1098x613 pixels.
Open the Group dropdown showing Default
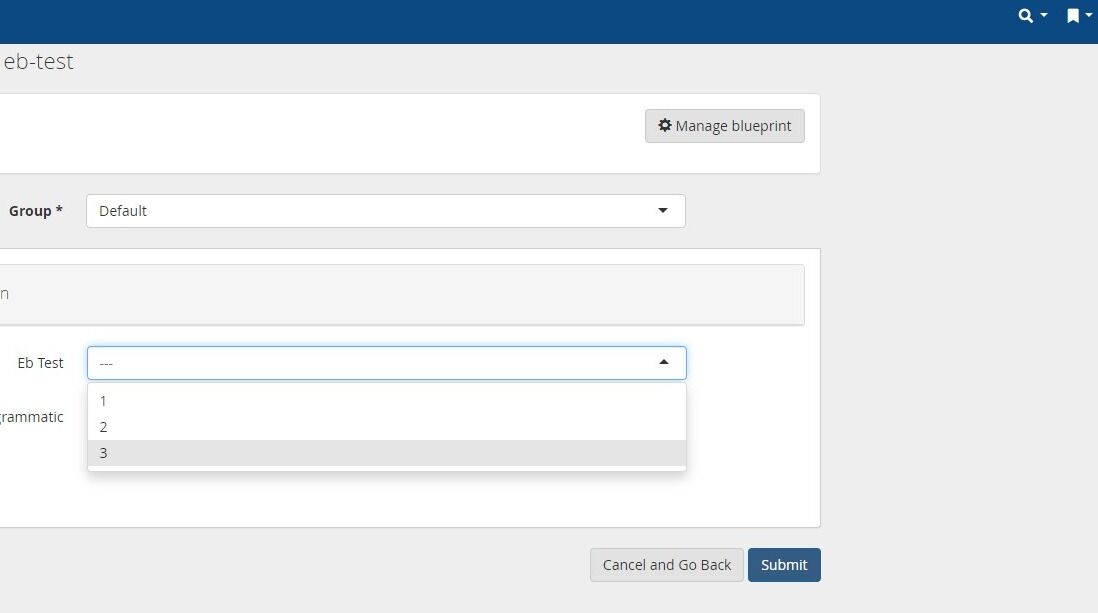pyautogui.click(x=385, y=211)
